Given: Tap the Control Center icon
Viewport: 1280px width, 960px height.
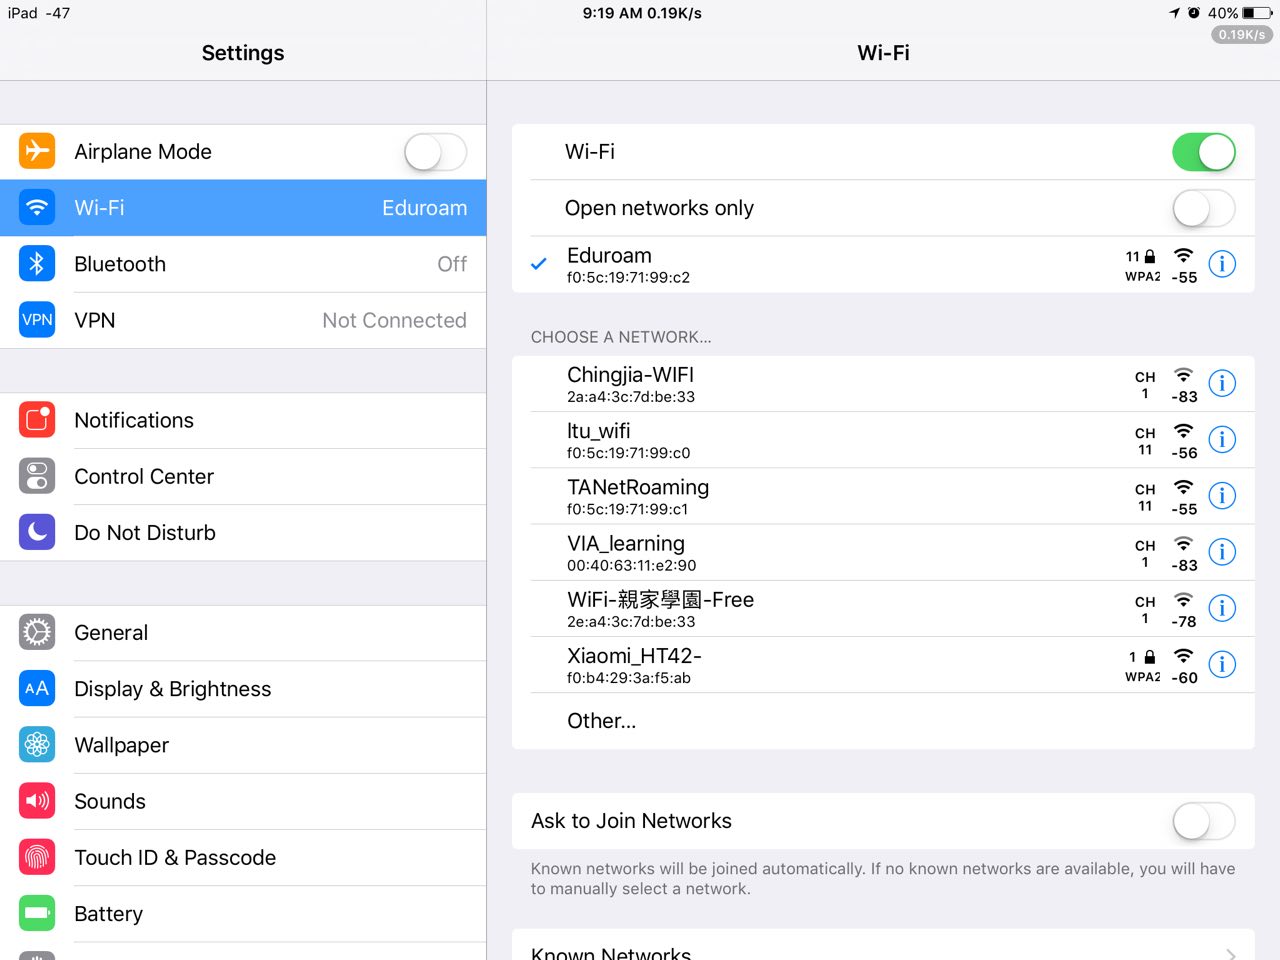Looking at the screenshot, I should point(37,476).
